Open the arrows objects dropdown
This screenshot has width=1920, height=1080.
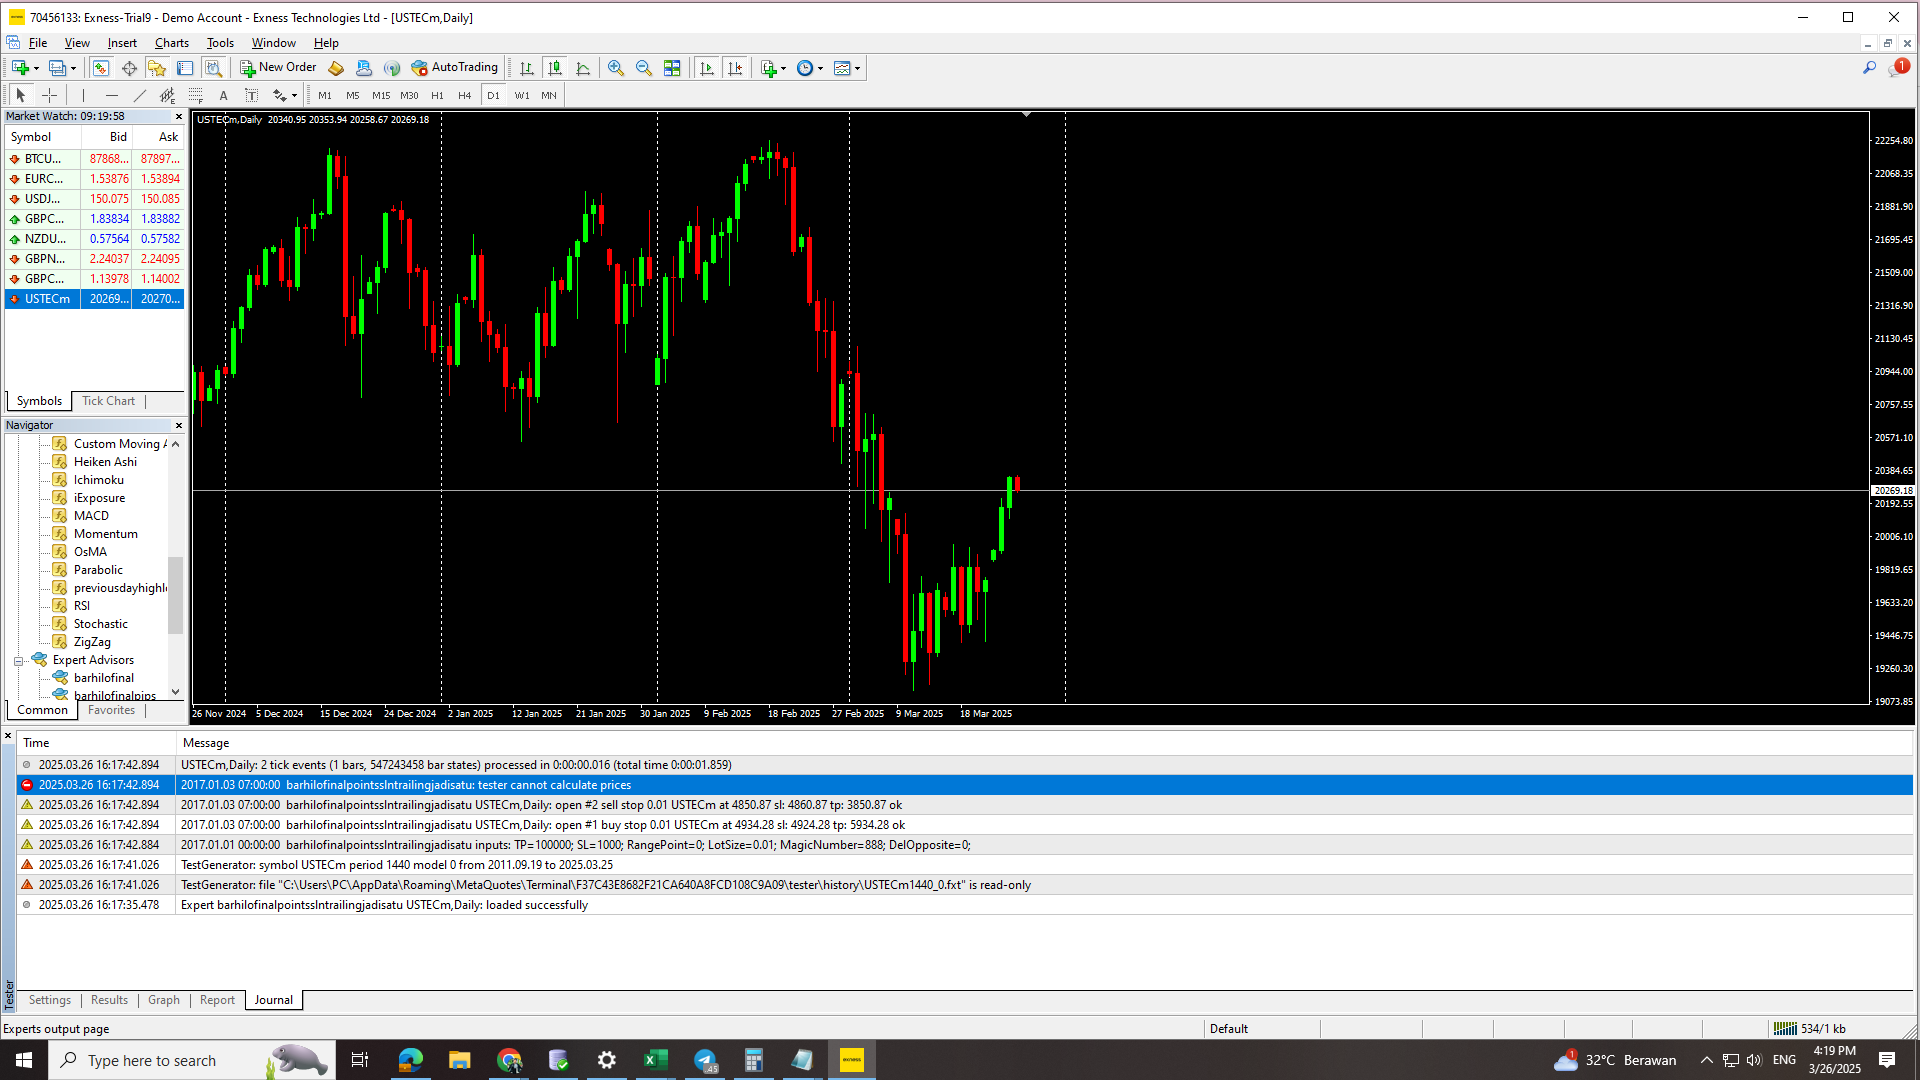(x=285, y=95)
